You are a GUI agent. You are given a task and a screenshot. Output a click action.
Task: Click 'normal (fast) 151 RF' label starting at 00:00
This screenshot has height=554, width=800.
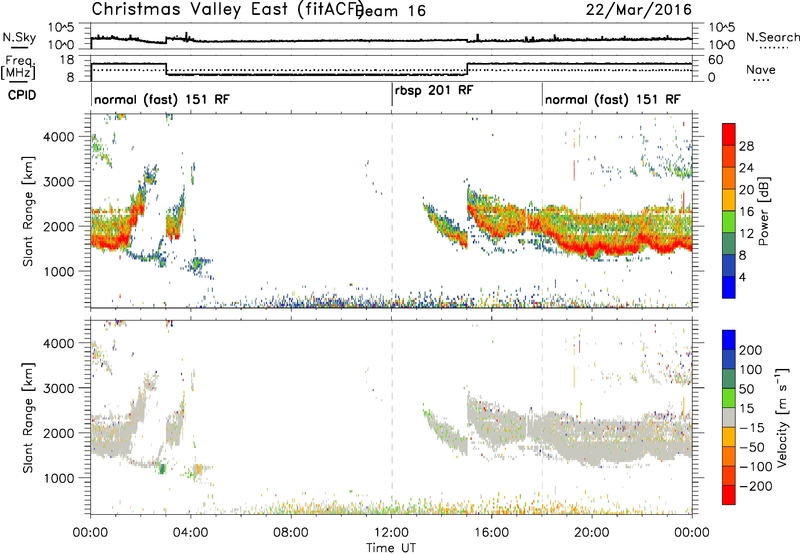pos(162,99)
